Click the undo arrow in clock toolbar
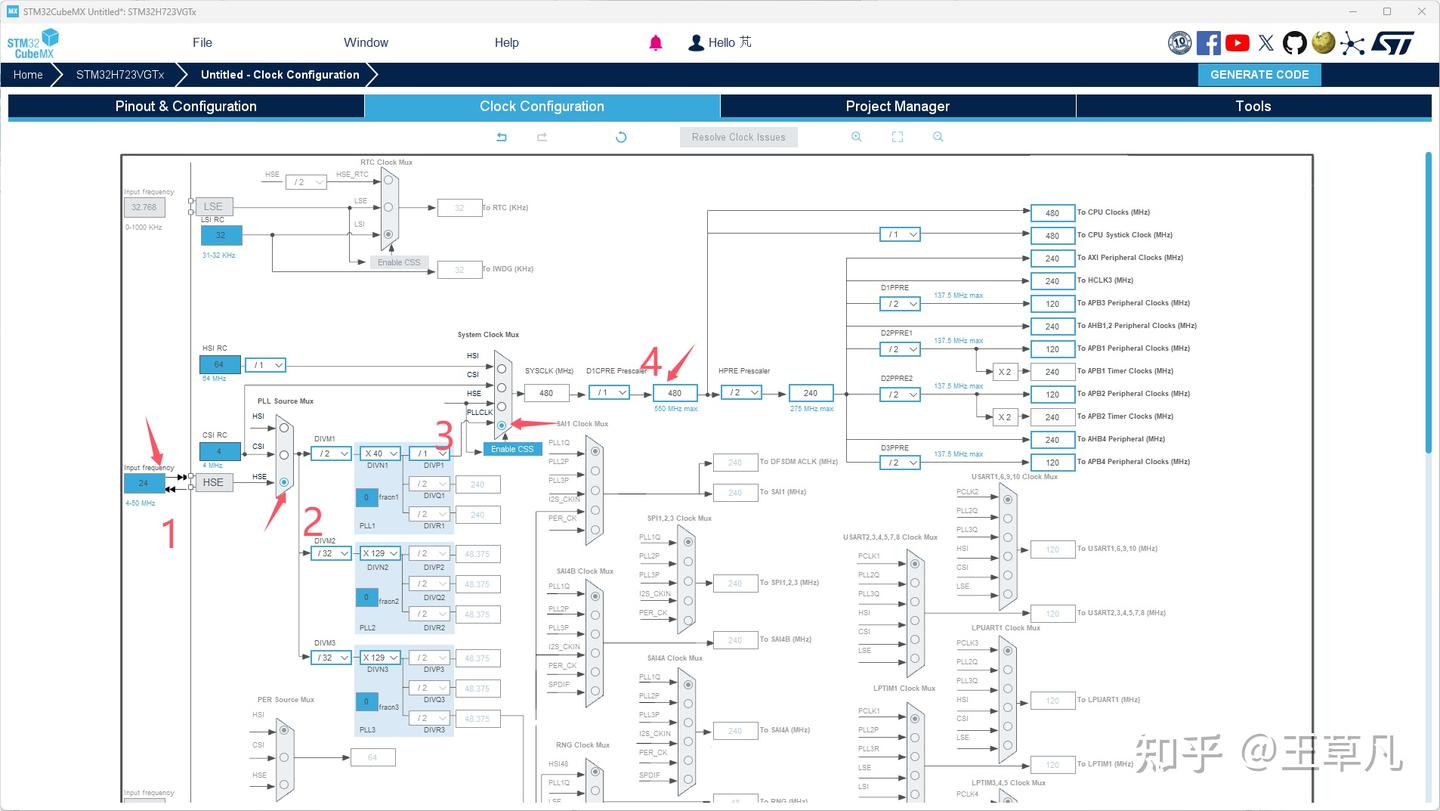Screen dimensions: 1440x811 tap(502, 137)
